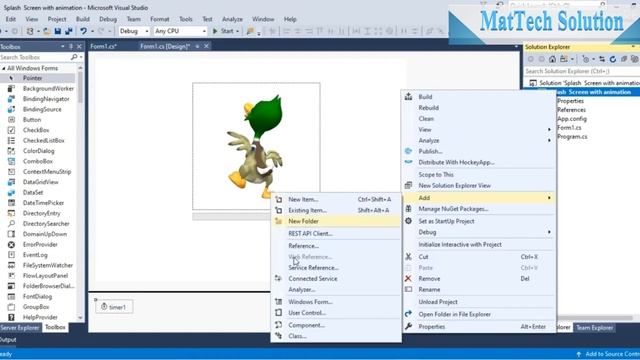
Task: Select the DateTimePicker toolbox item
Action: point(43,203)
